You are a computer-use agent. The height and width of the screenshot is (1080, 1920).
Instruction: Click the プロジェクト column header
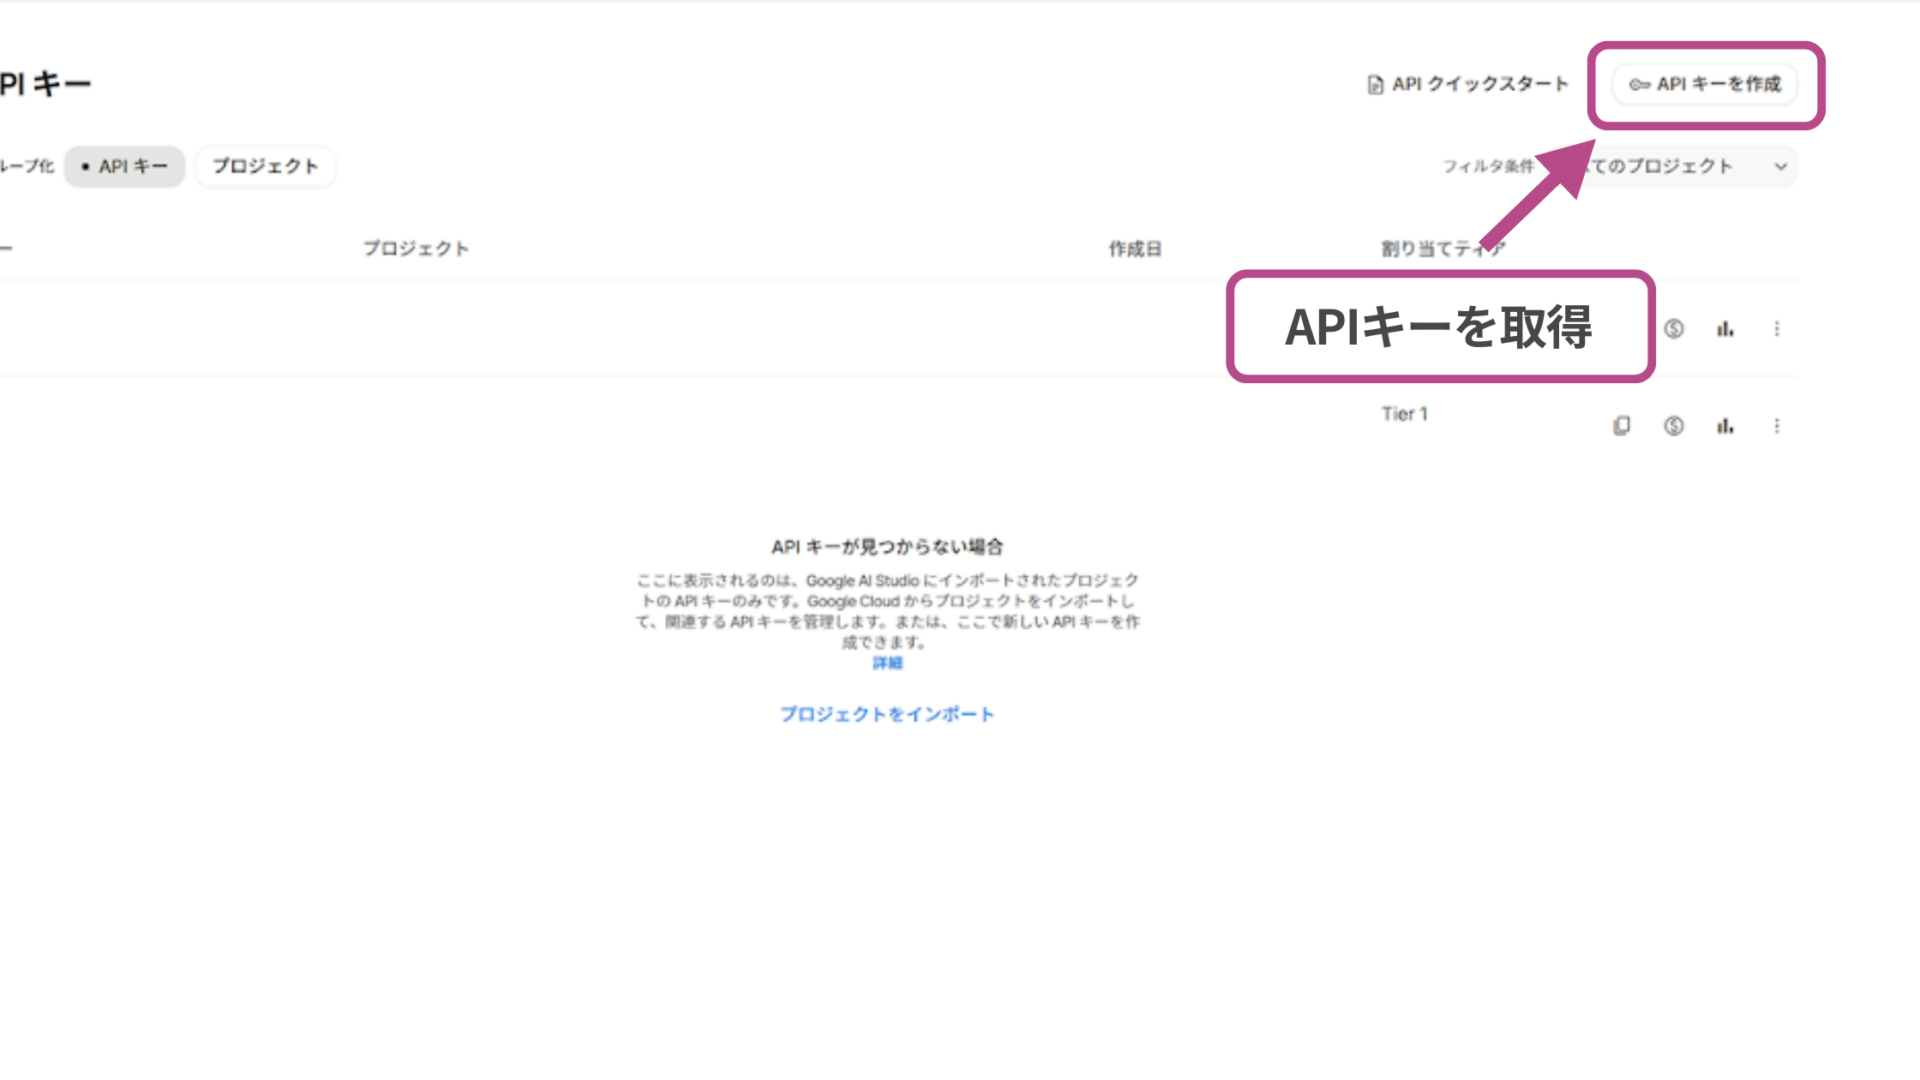click(417, 248)
